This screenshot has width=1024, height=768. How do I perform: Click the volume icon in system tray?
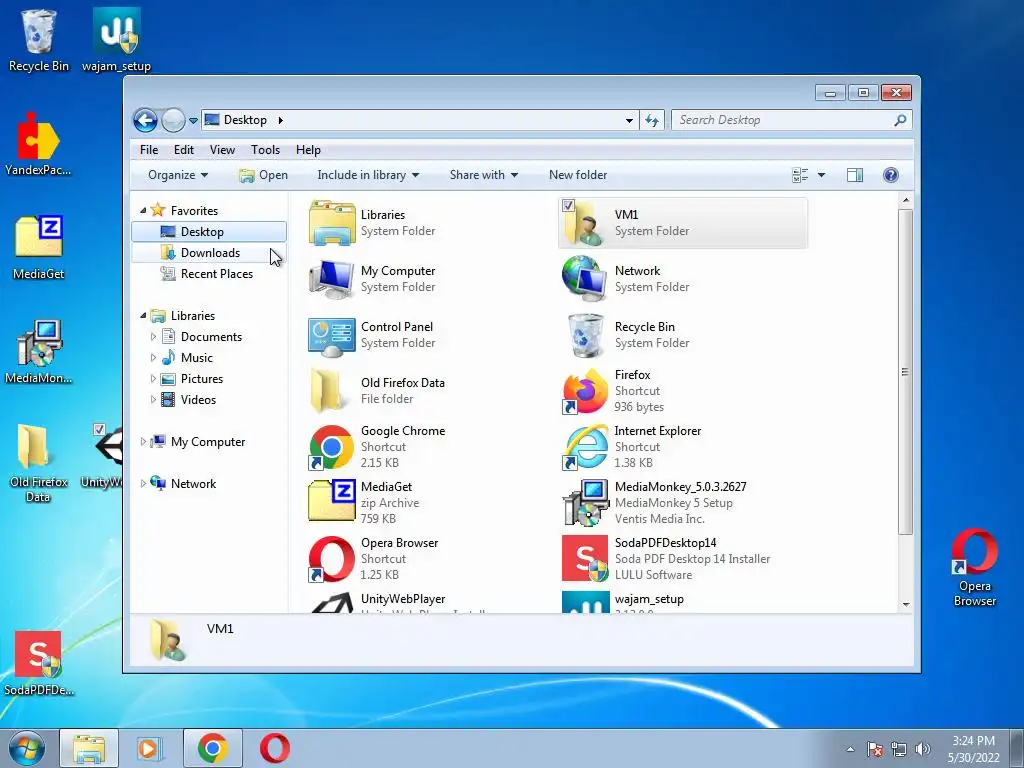point(923,749)
